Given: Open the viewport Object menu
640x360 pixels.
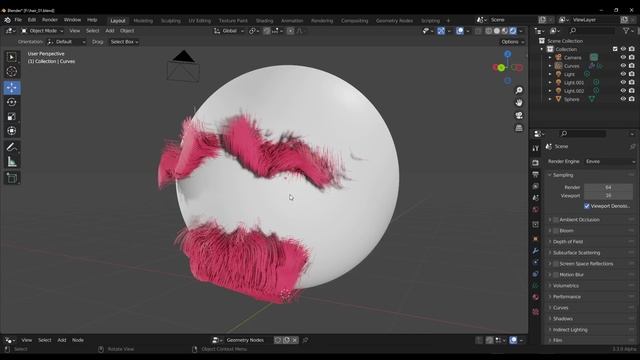Looking at the screenshot, I should pos(127,31).
